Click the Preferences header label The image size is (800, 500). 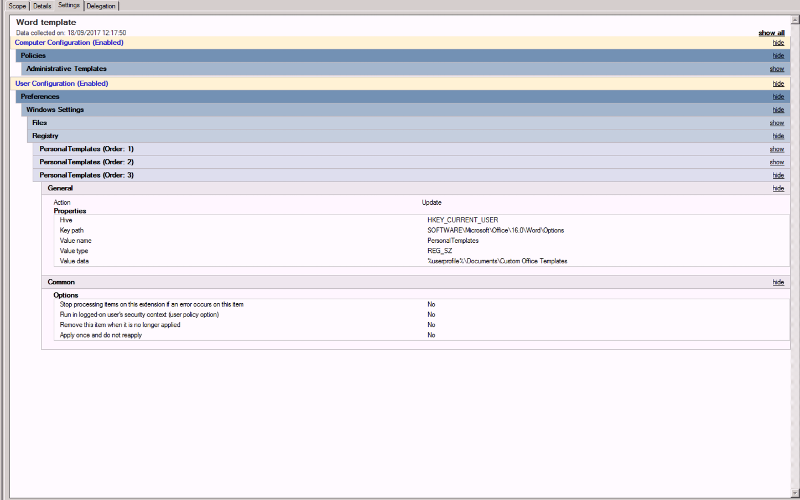[40, 97]
